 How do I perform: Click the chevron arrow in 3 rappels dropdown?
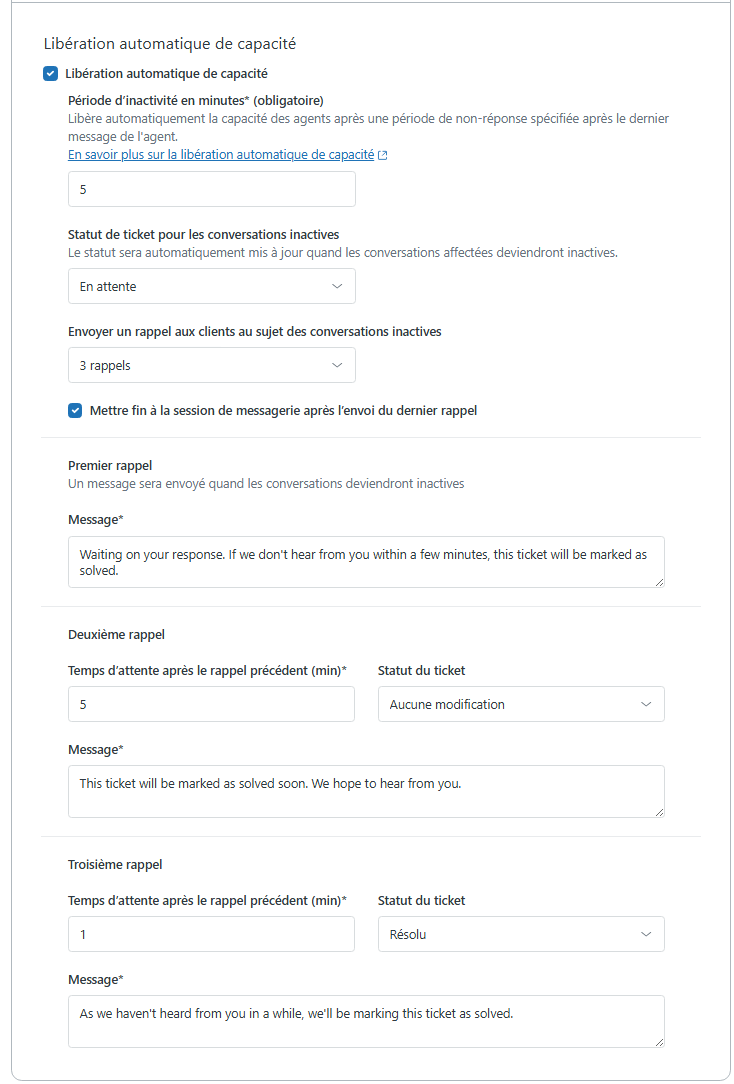(337, 366)
